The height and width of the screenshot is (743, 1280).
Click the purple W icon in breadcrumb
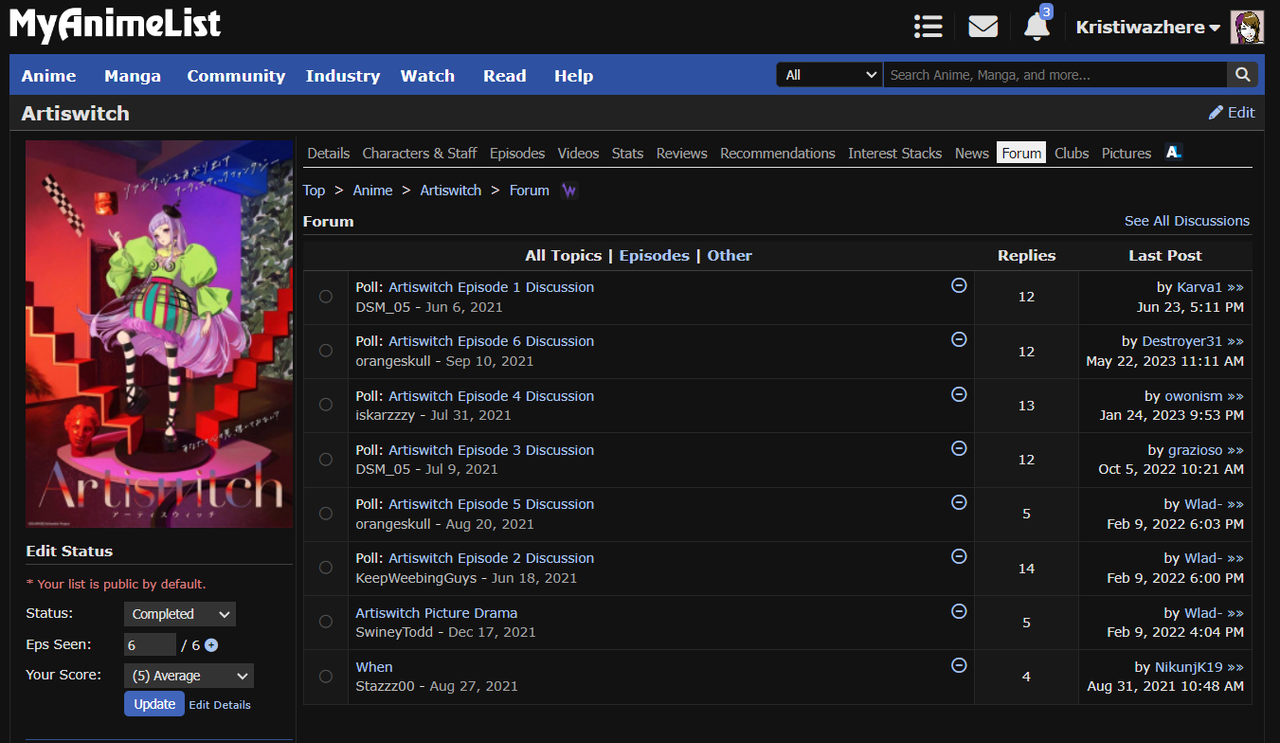(x=569, y=190)
